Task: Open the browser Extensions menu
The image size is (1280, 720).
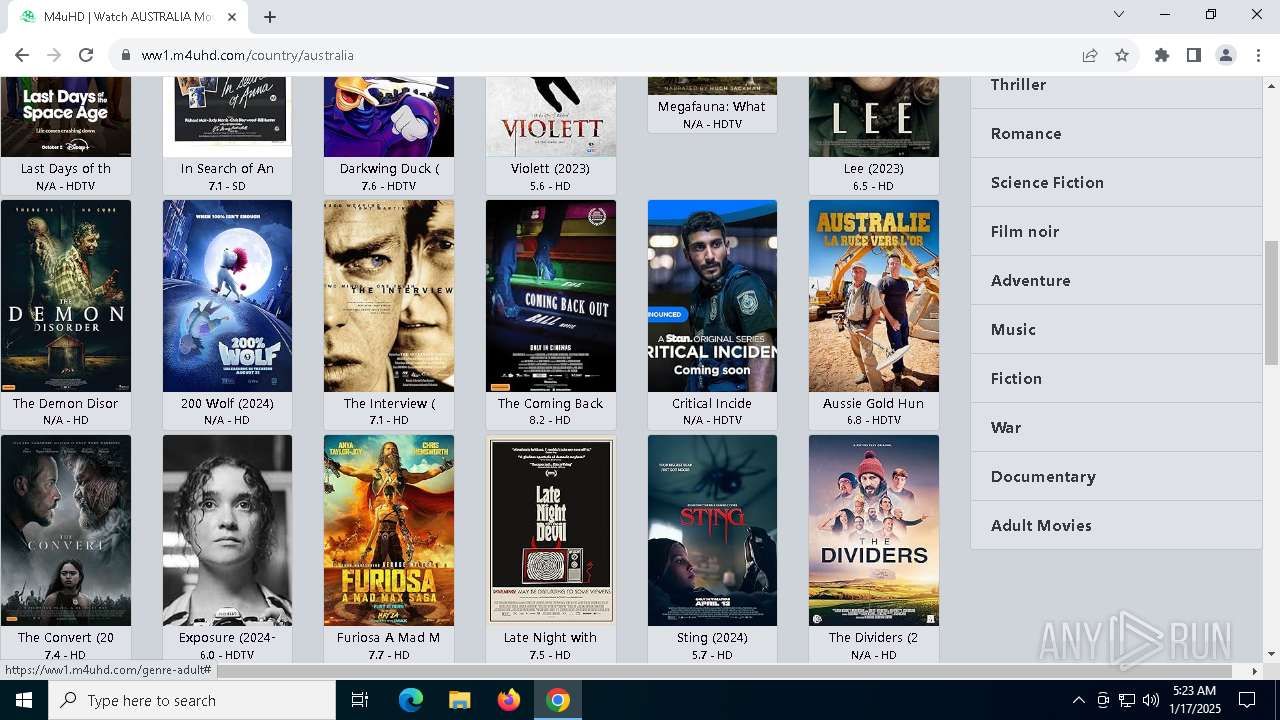Action: [1162, 55]
